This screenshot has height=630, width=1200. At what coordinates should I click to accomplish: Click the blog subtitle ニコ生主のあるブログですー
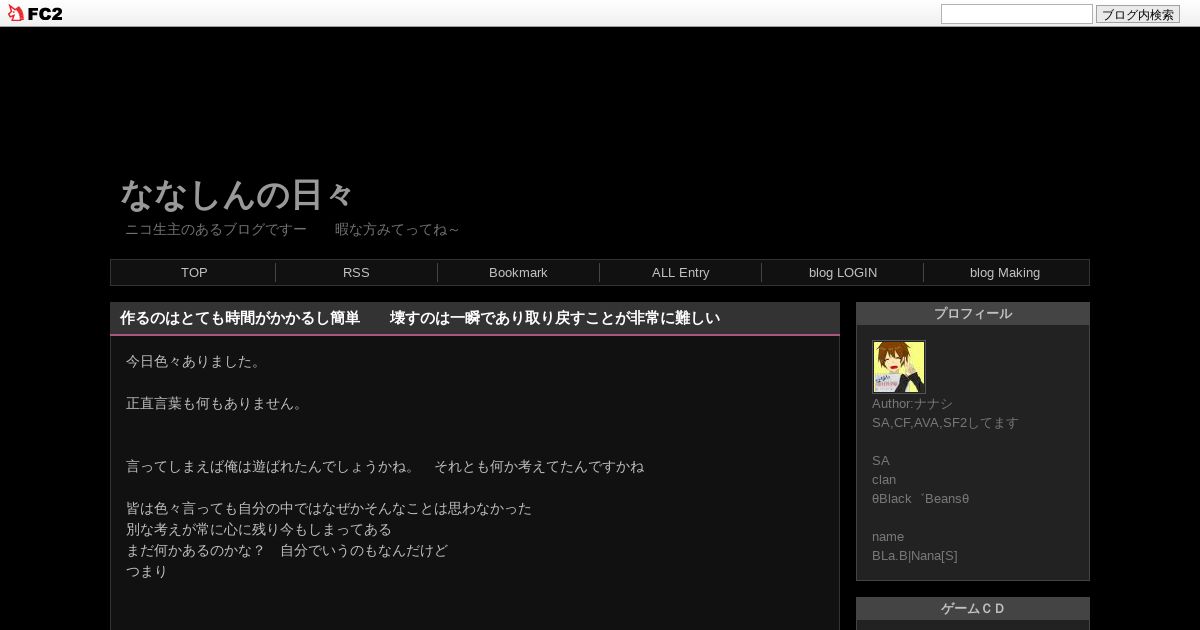(x=216, y=229)
